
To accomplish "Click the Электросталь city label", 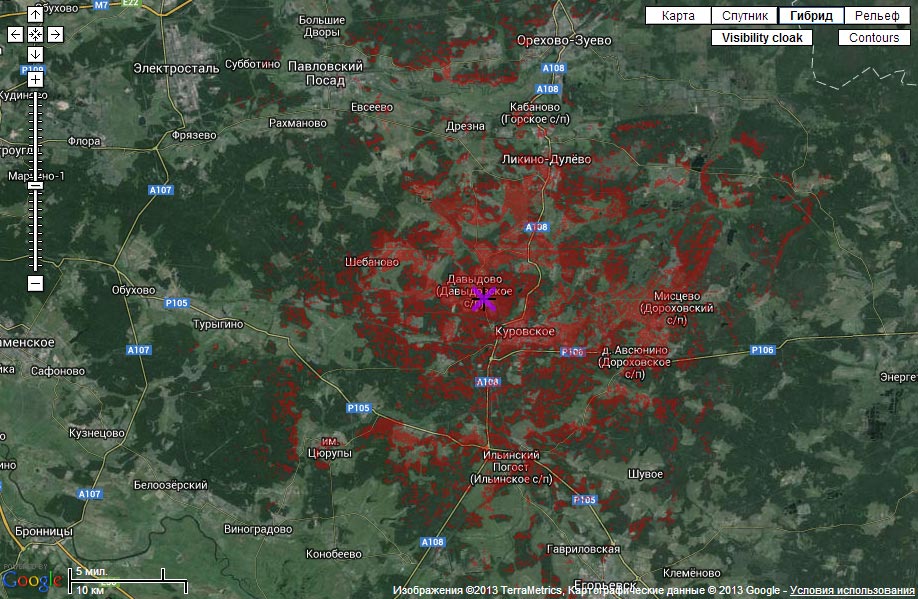I will pos(176,68).
